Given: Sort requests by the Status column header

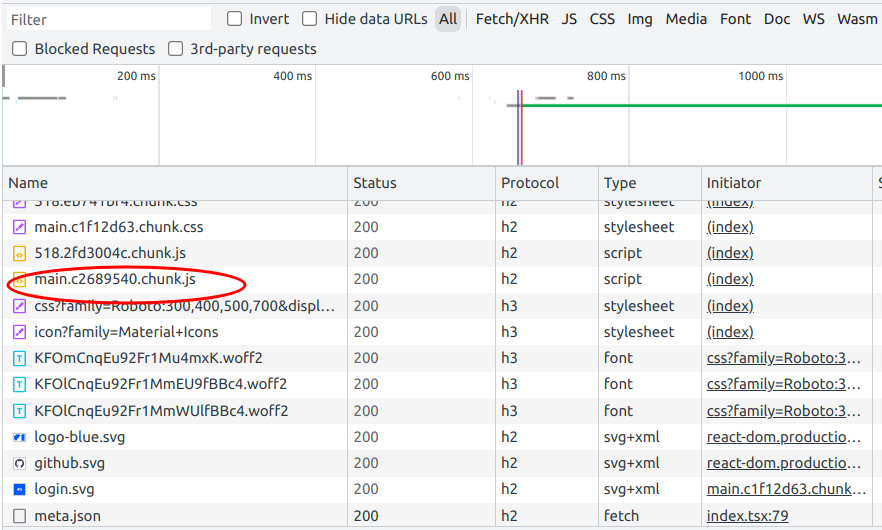Looking at the screenshot, I should [x=375, y=183].
